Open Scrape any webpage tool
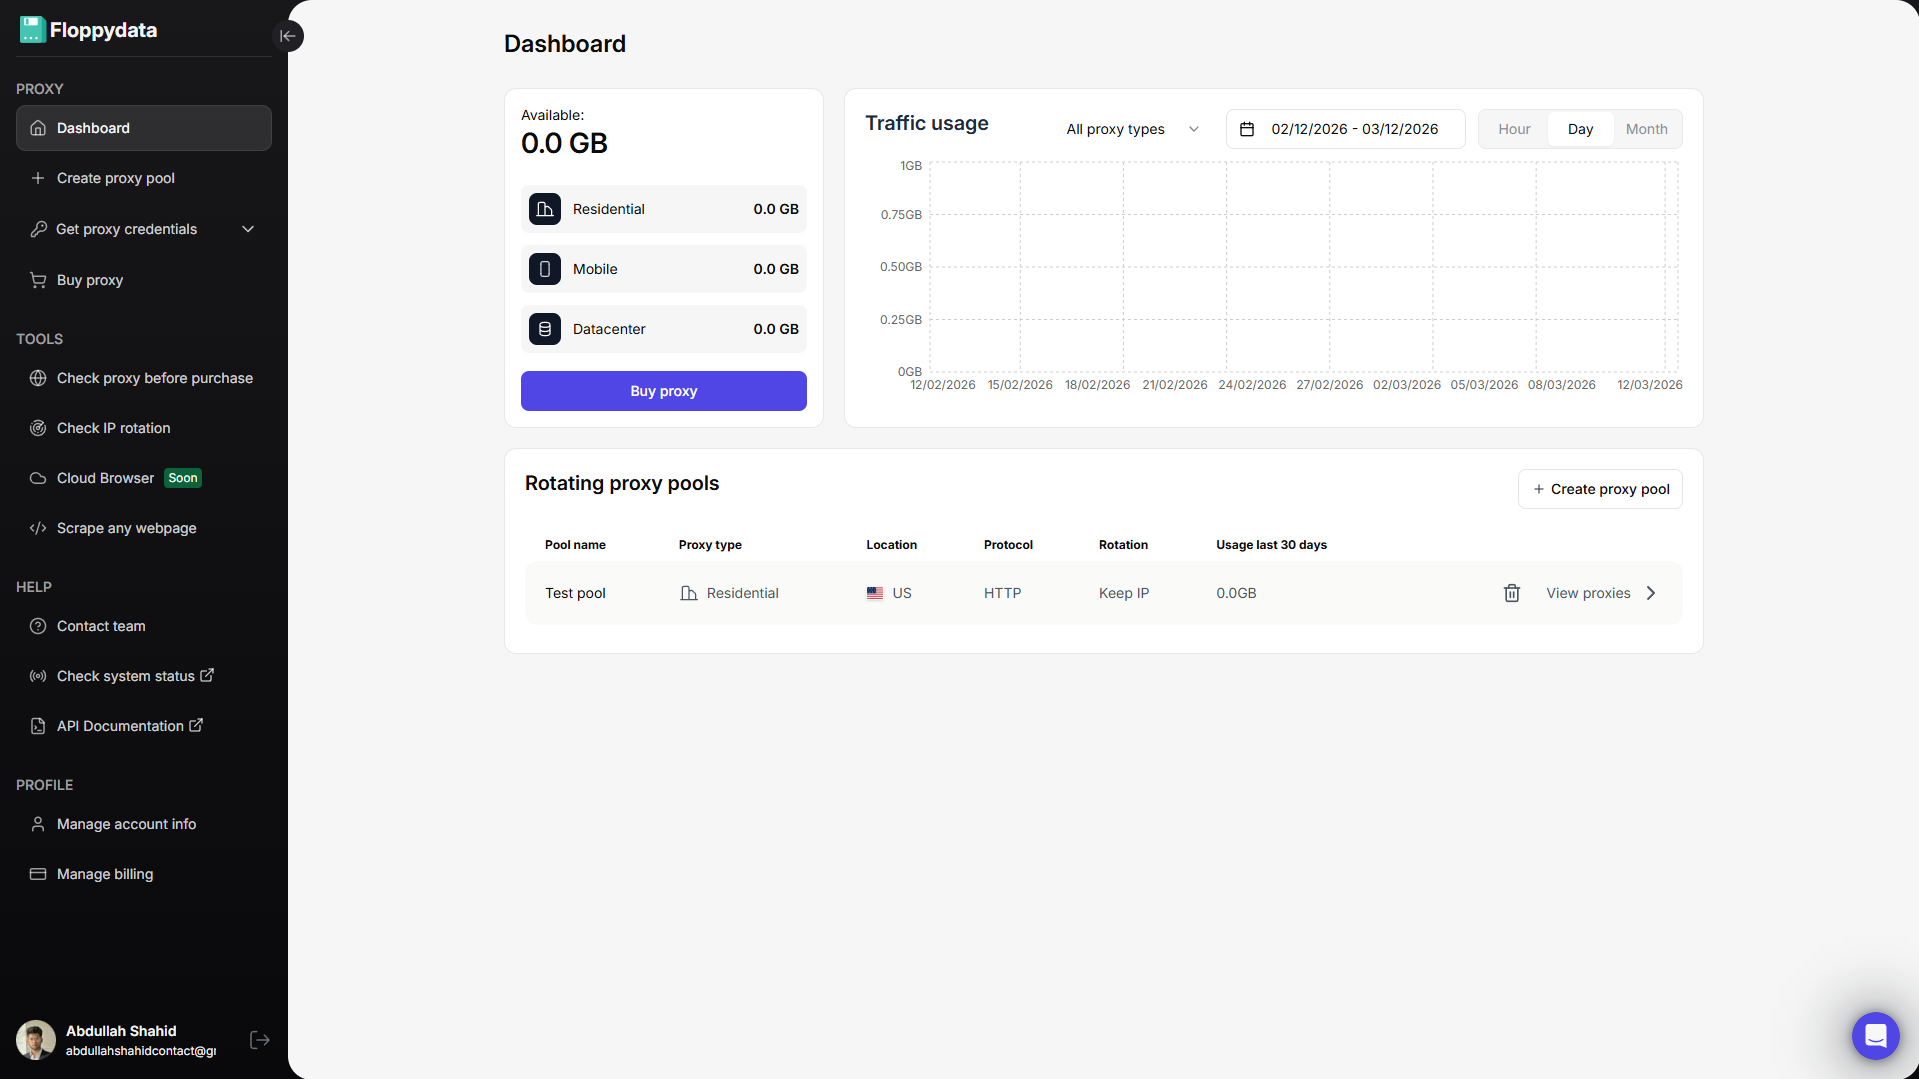 tap(126, 528)
